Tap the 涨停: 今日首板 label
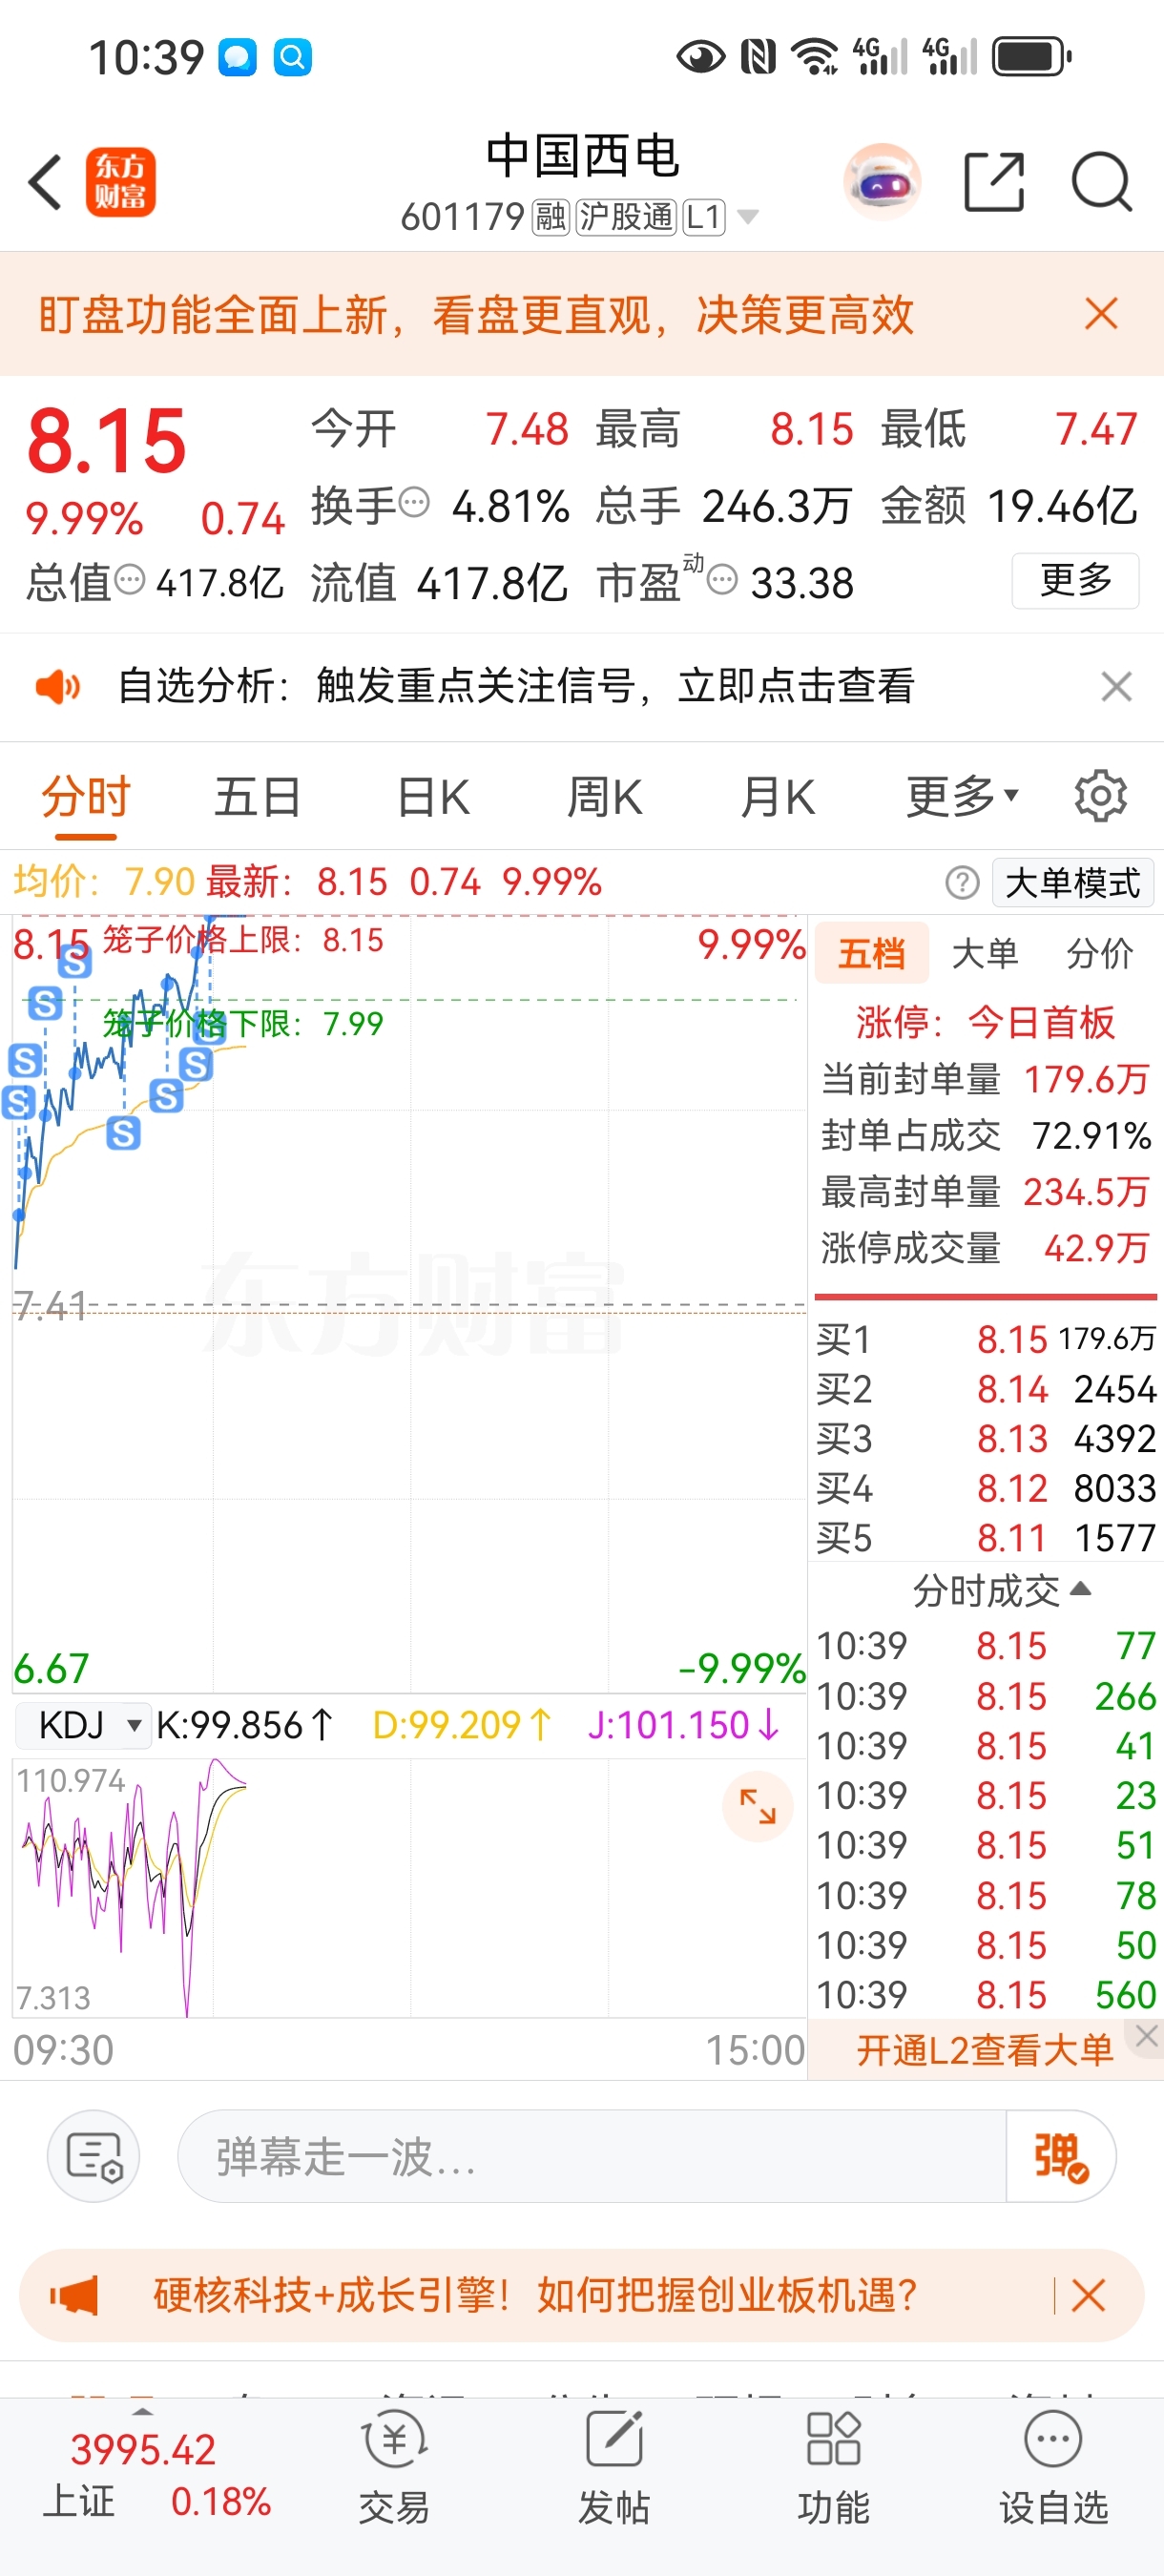 985,1022
